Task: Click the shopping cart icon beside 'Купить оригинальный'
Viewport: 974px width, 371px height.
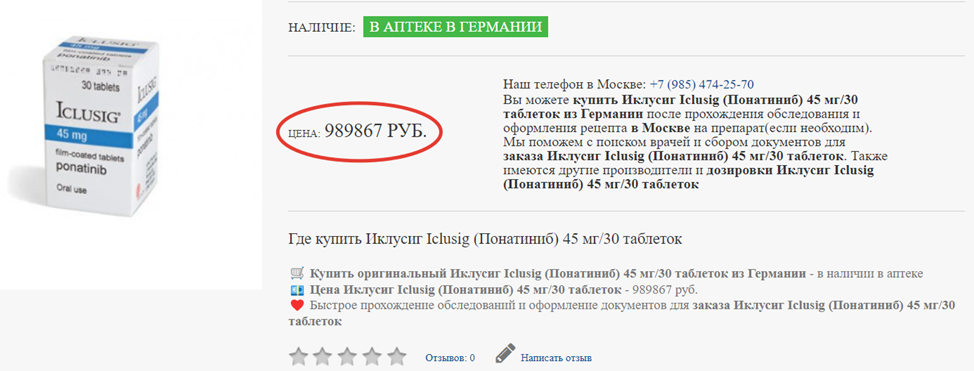Action: [297, 273]
